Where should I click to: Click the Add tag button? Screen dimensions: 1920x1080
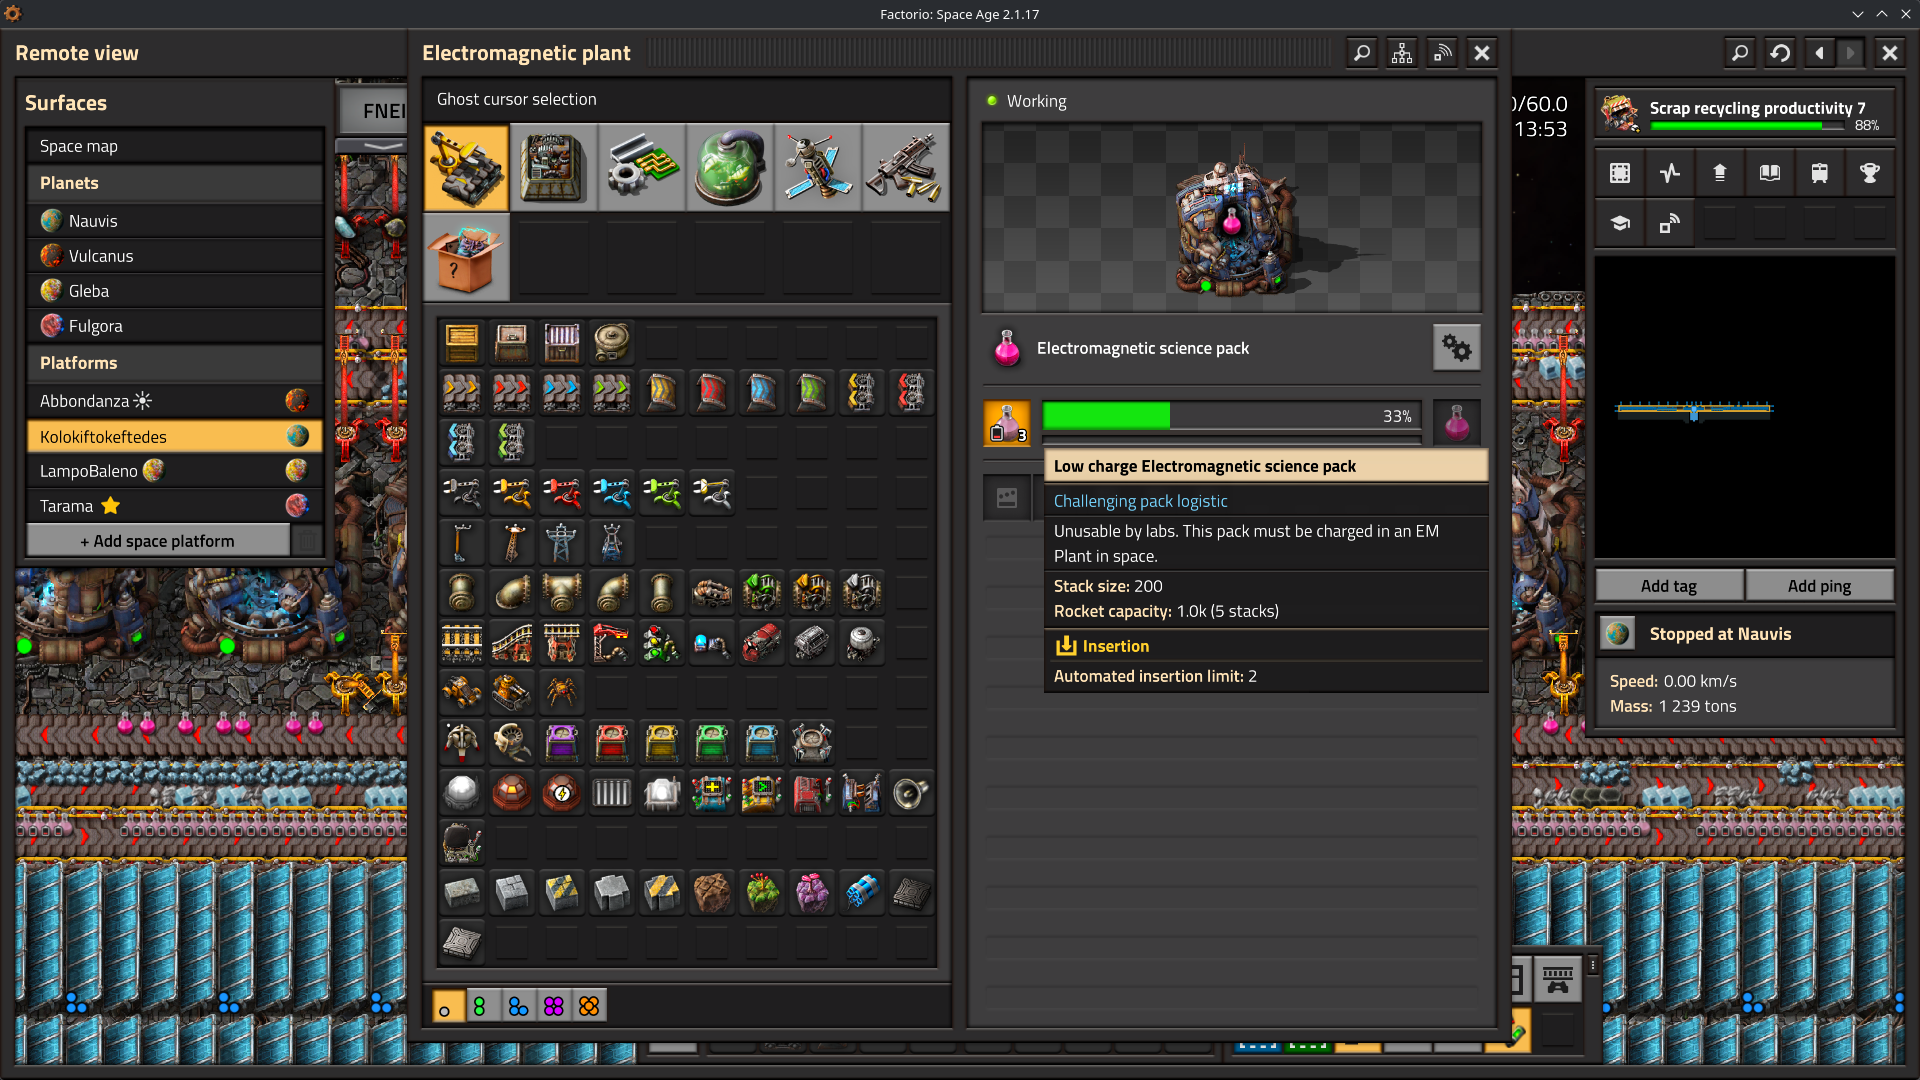coord(1669,586)
